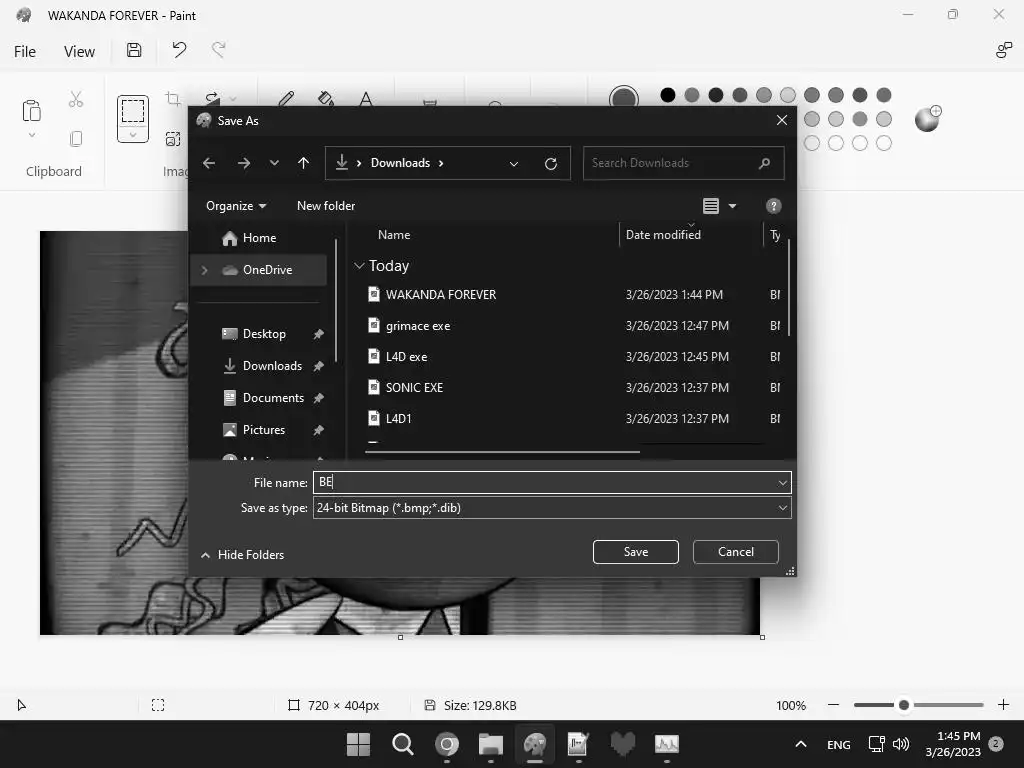Screen dimensions: 1024x768
Task: Click the search magnifier in Search Downloads
Action: [x=765, y=163]
